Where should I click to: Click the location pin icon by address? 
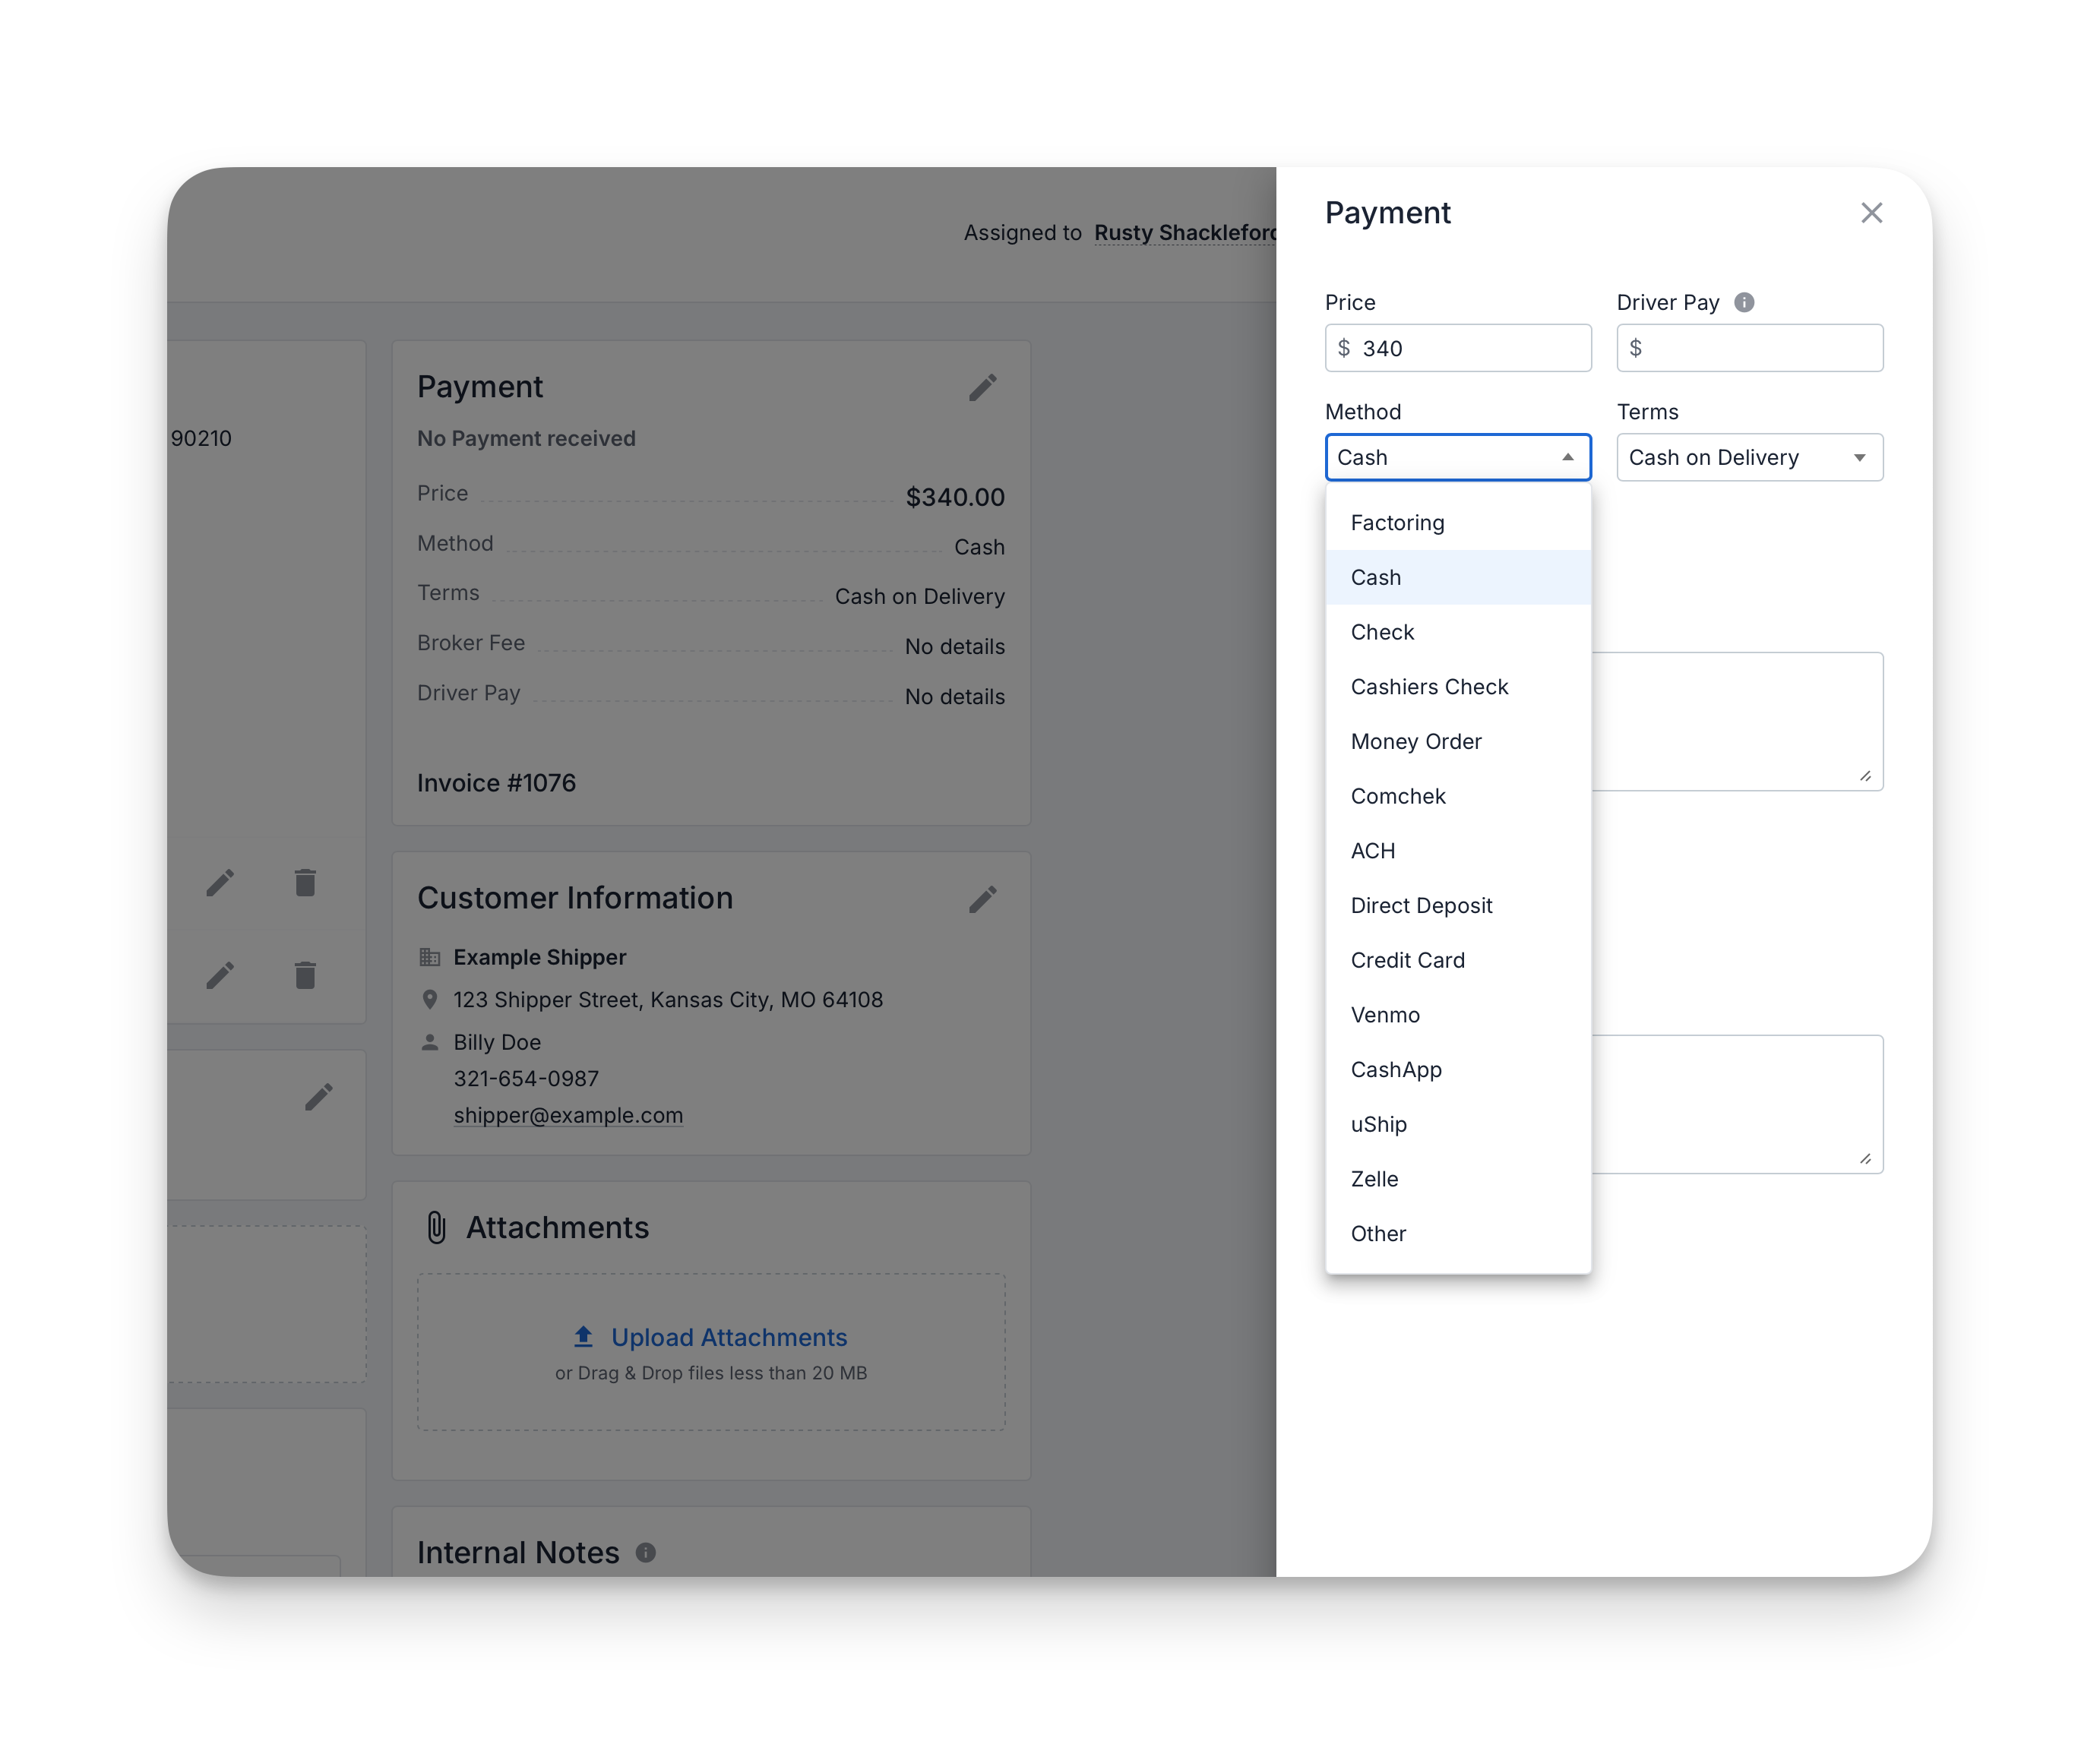coord(429,1000)
